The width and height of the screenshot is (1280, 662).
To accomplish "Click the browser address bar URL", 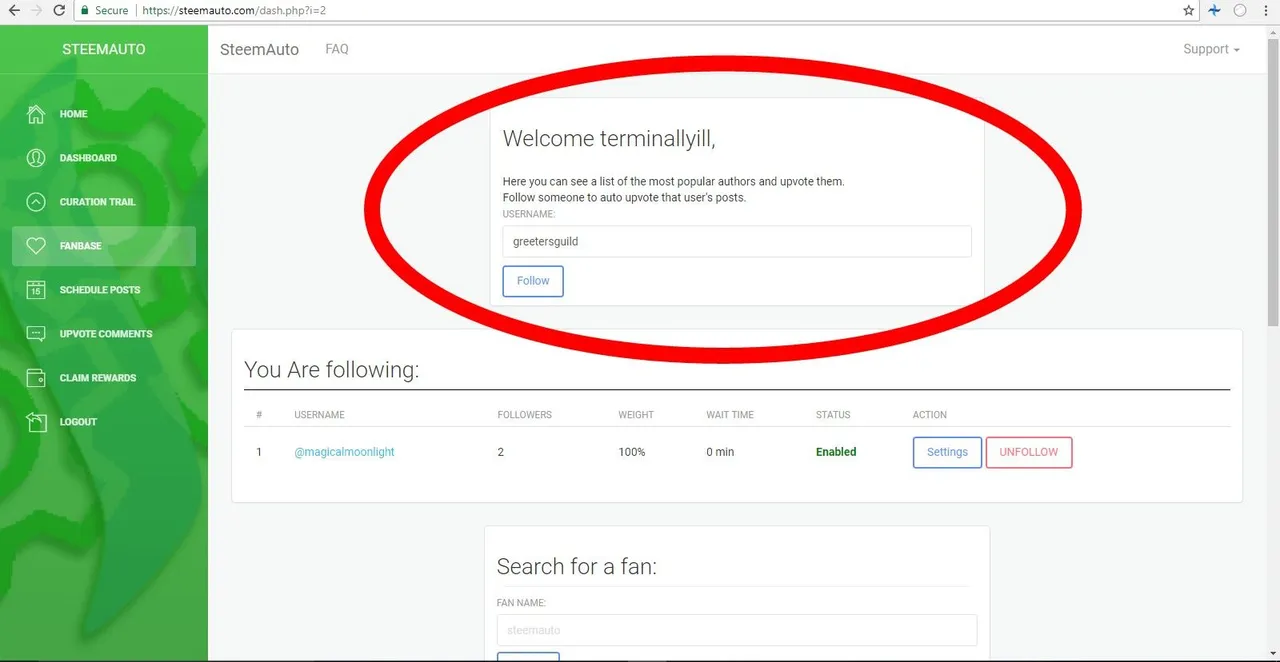I will coord(234,10).
